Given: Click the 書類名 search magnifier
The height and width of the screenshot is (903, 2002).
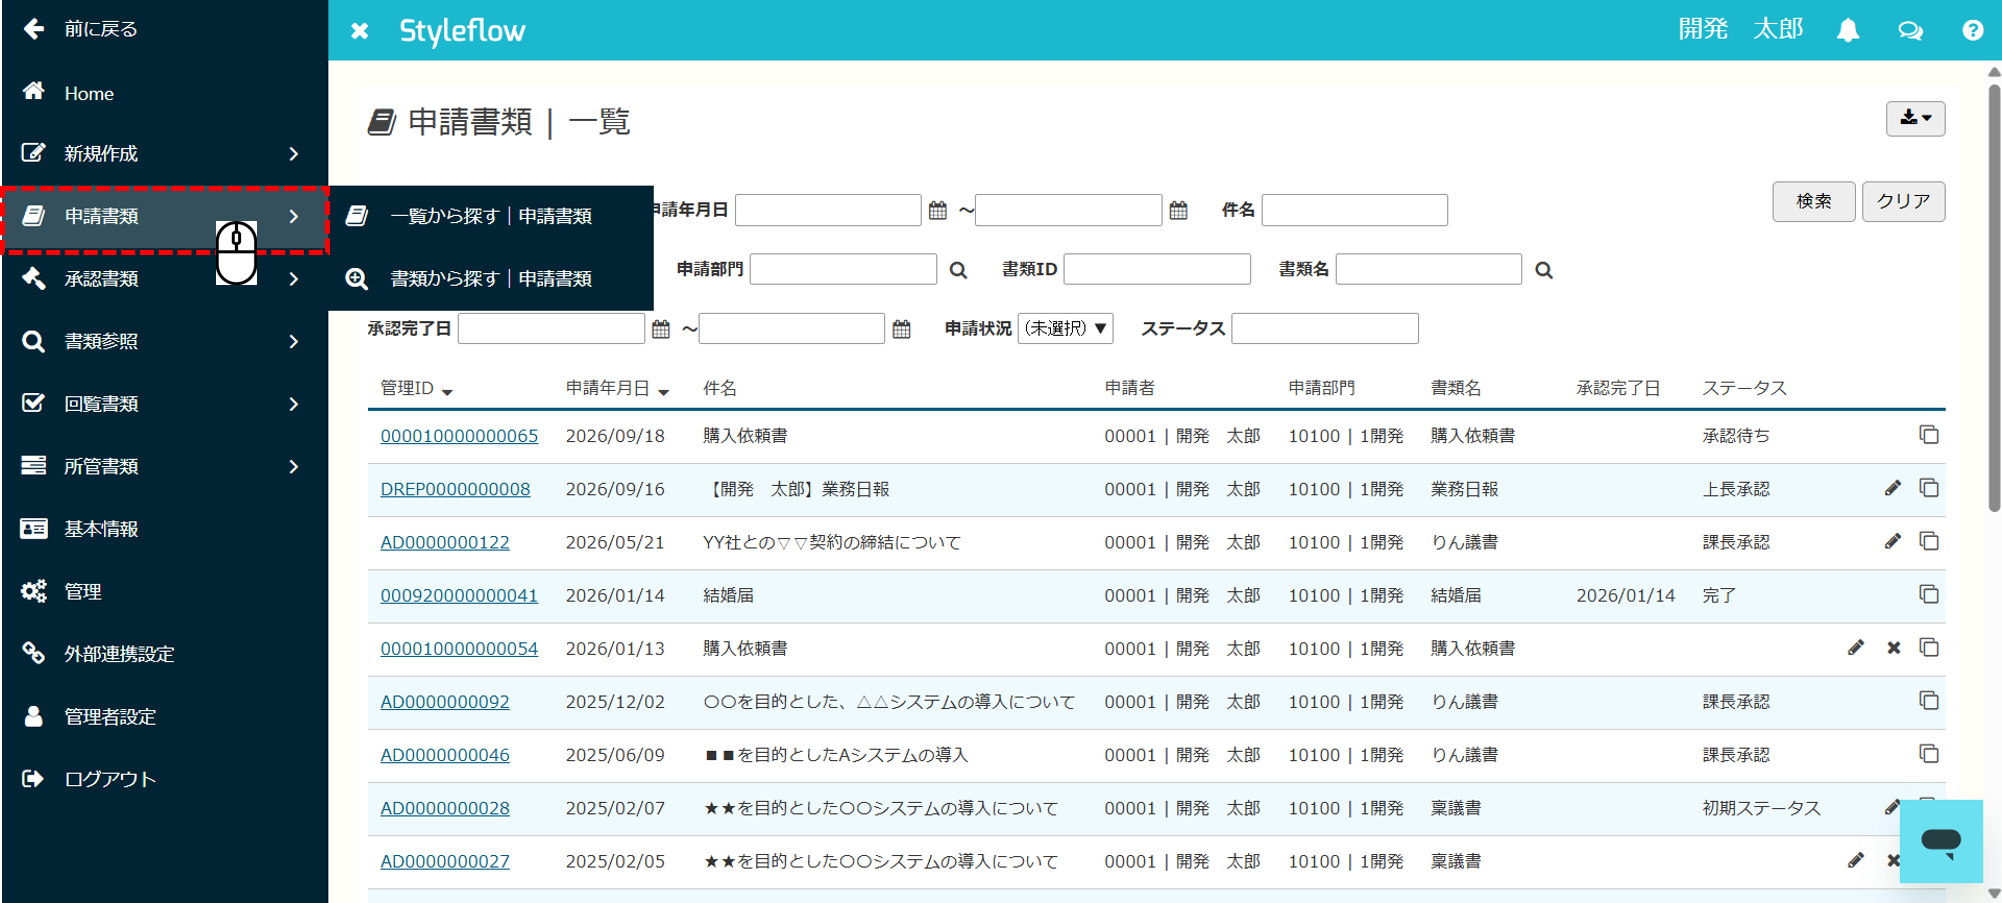Looking at the screenshot, I should [x=1544, y=270].
